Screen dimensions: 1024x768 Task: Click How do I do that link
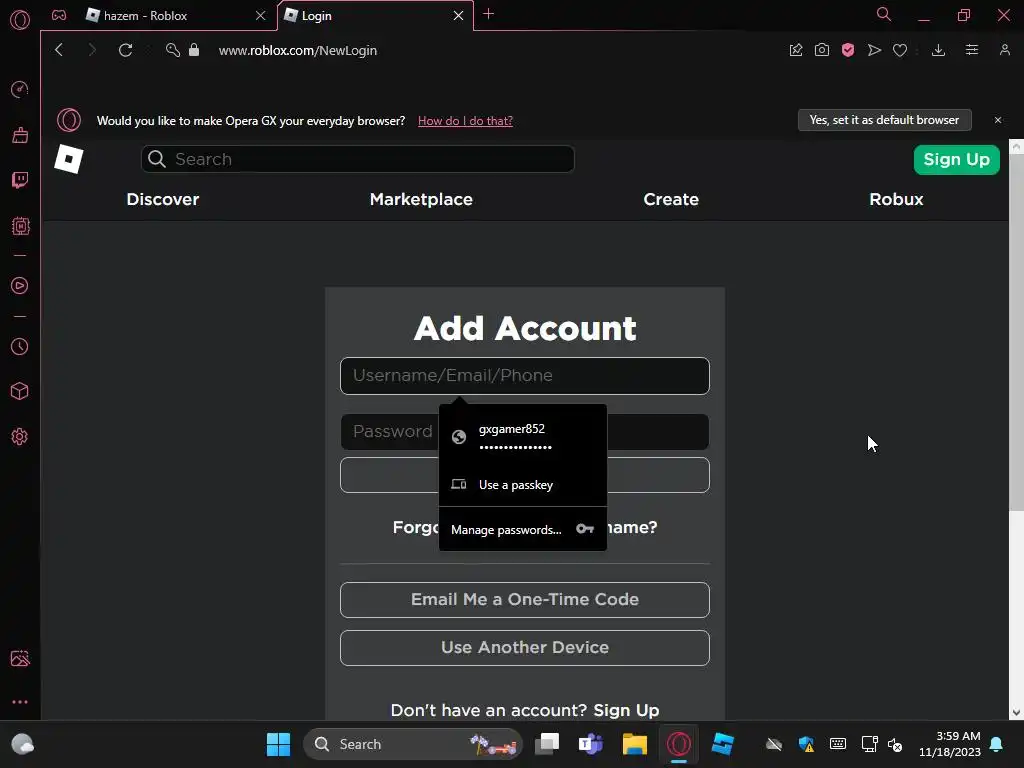465,121
